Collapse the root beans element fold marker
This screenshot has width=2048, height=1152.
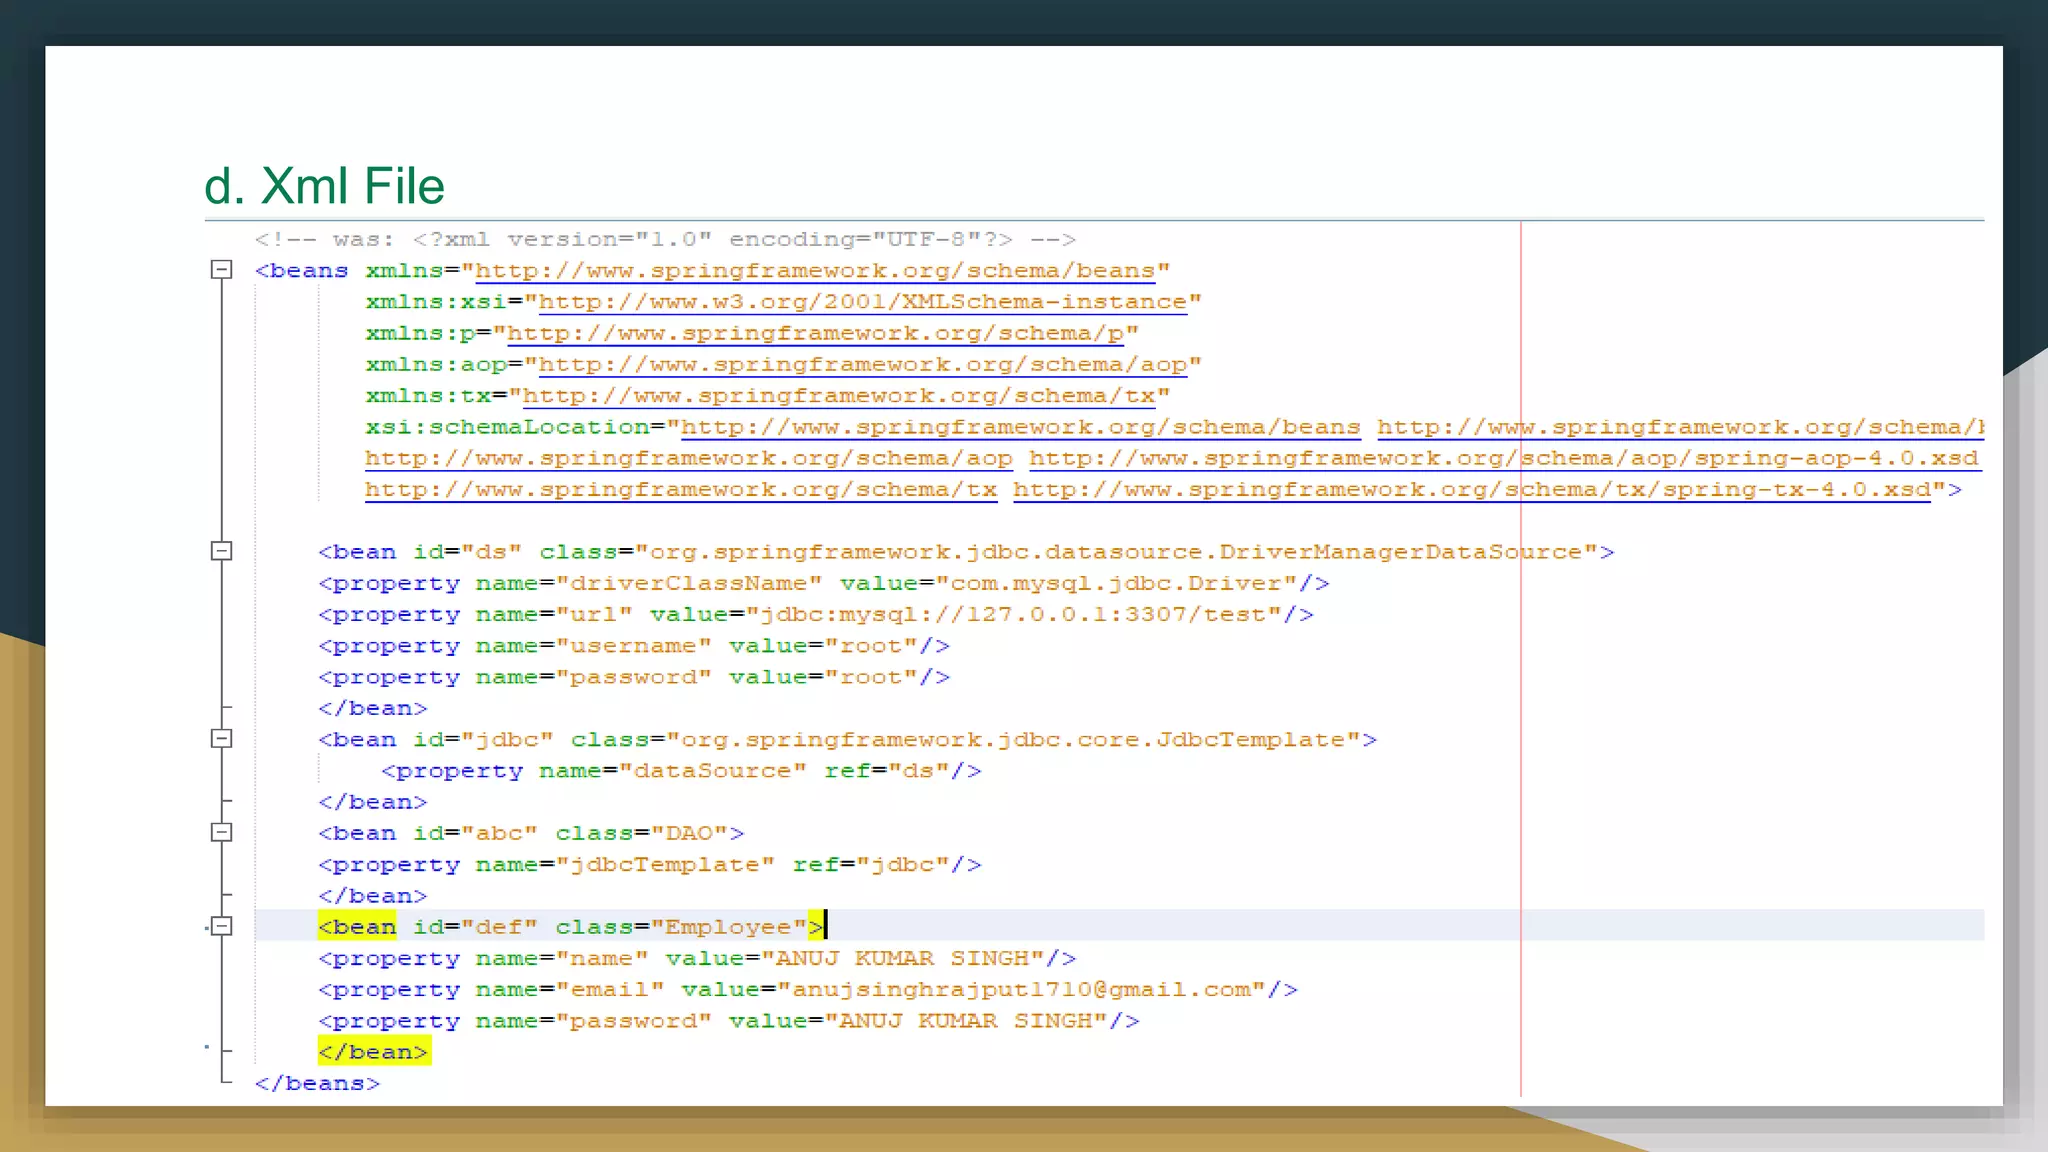(222, 270)
